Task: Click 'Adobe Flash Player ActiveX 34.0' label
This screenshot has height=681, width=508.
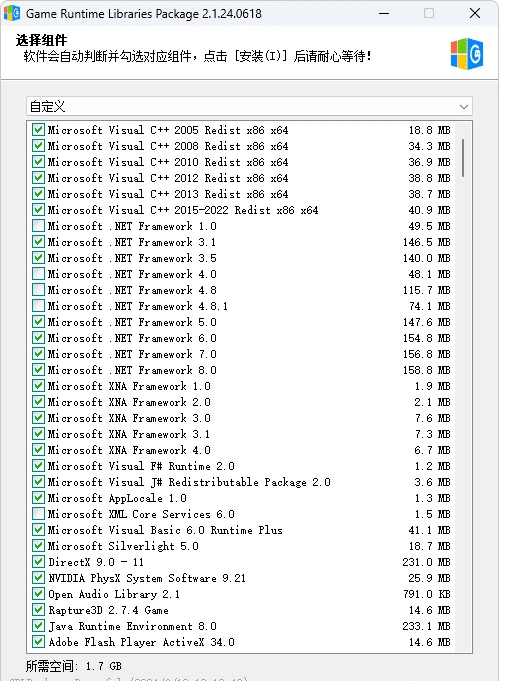Action: [141, 642]
